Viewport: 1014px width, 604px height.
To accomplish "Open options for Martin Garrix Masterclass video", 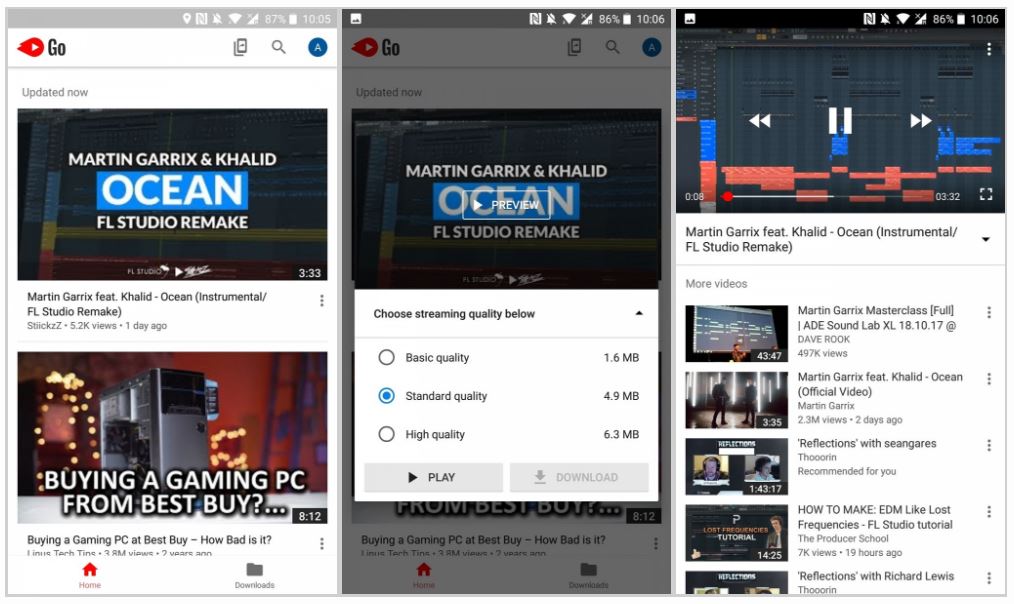I will tap(989, 313).
